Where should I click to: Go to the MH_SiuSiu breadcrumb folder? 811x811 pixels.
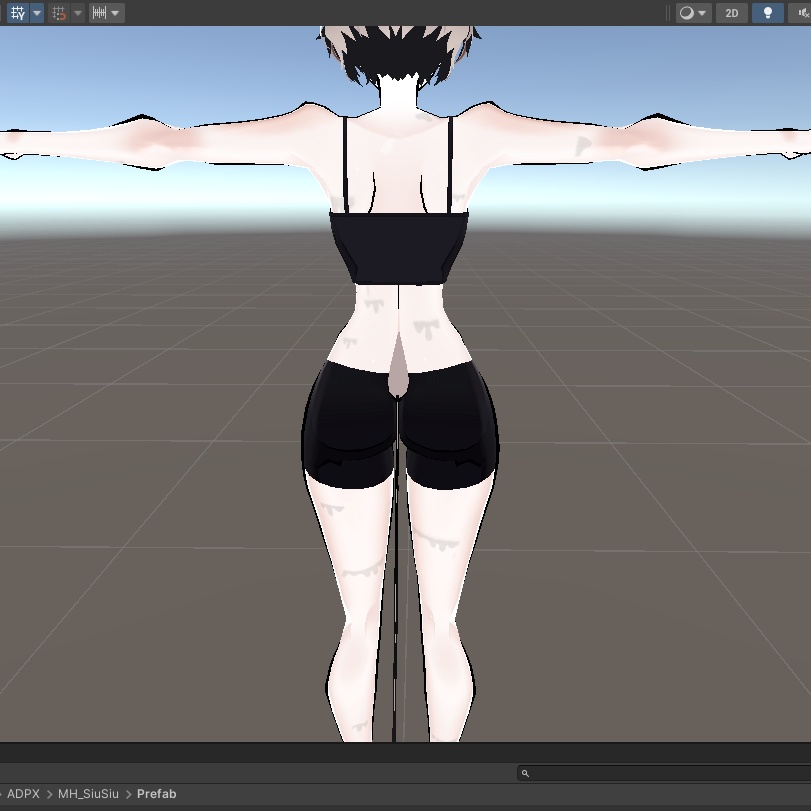(x=88, y=794)
